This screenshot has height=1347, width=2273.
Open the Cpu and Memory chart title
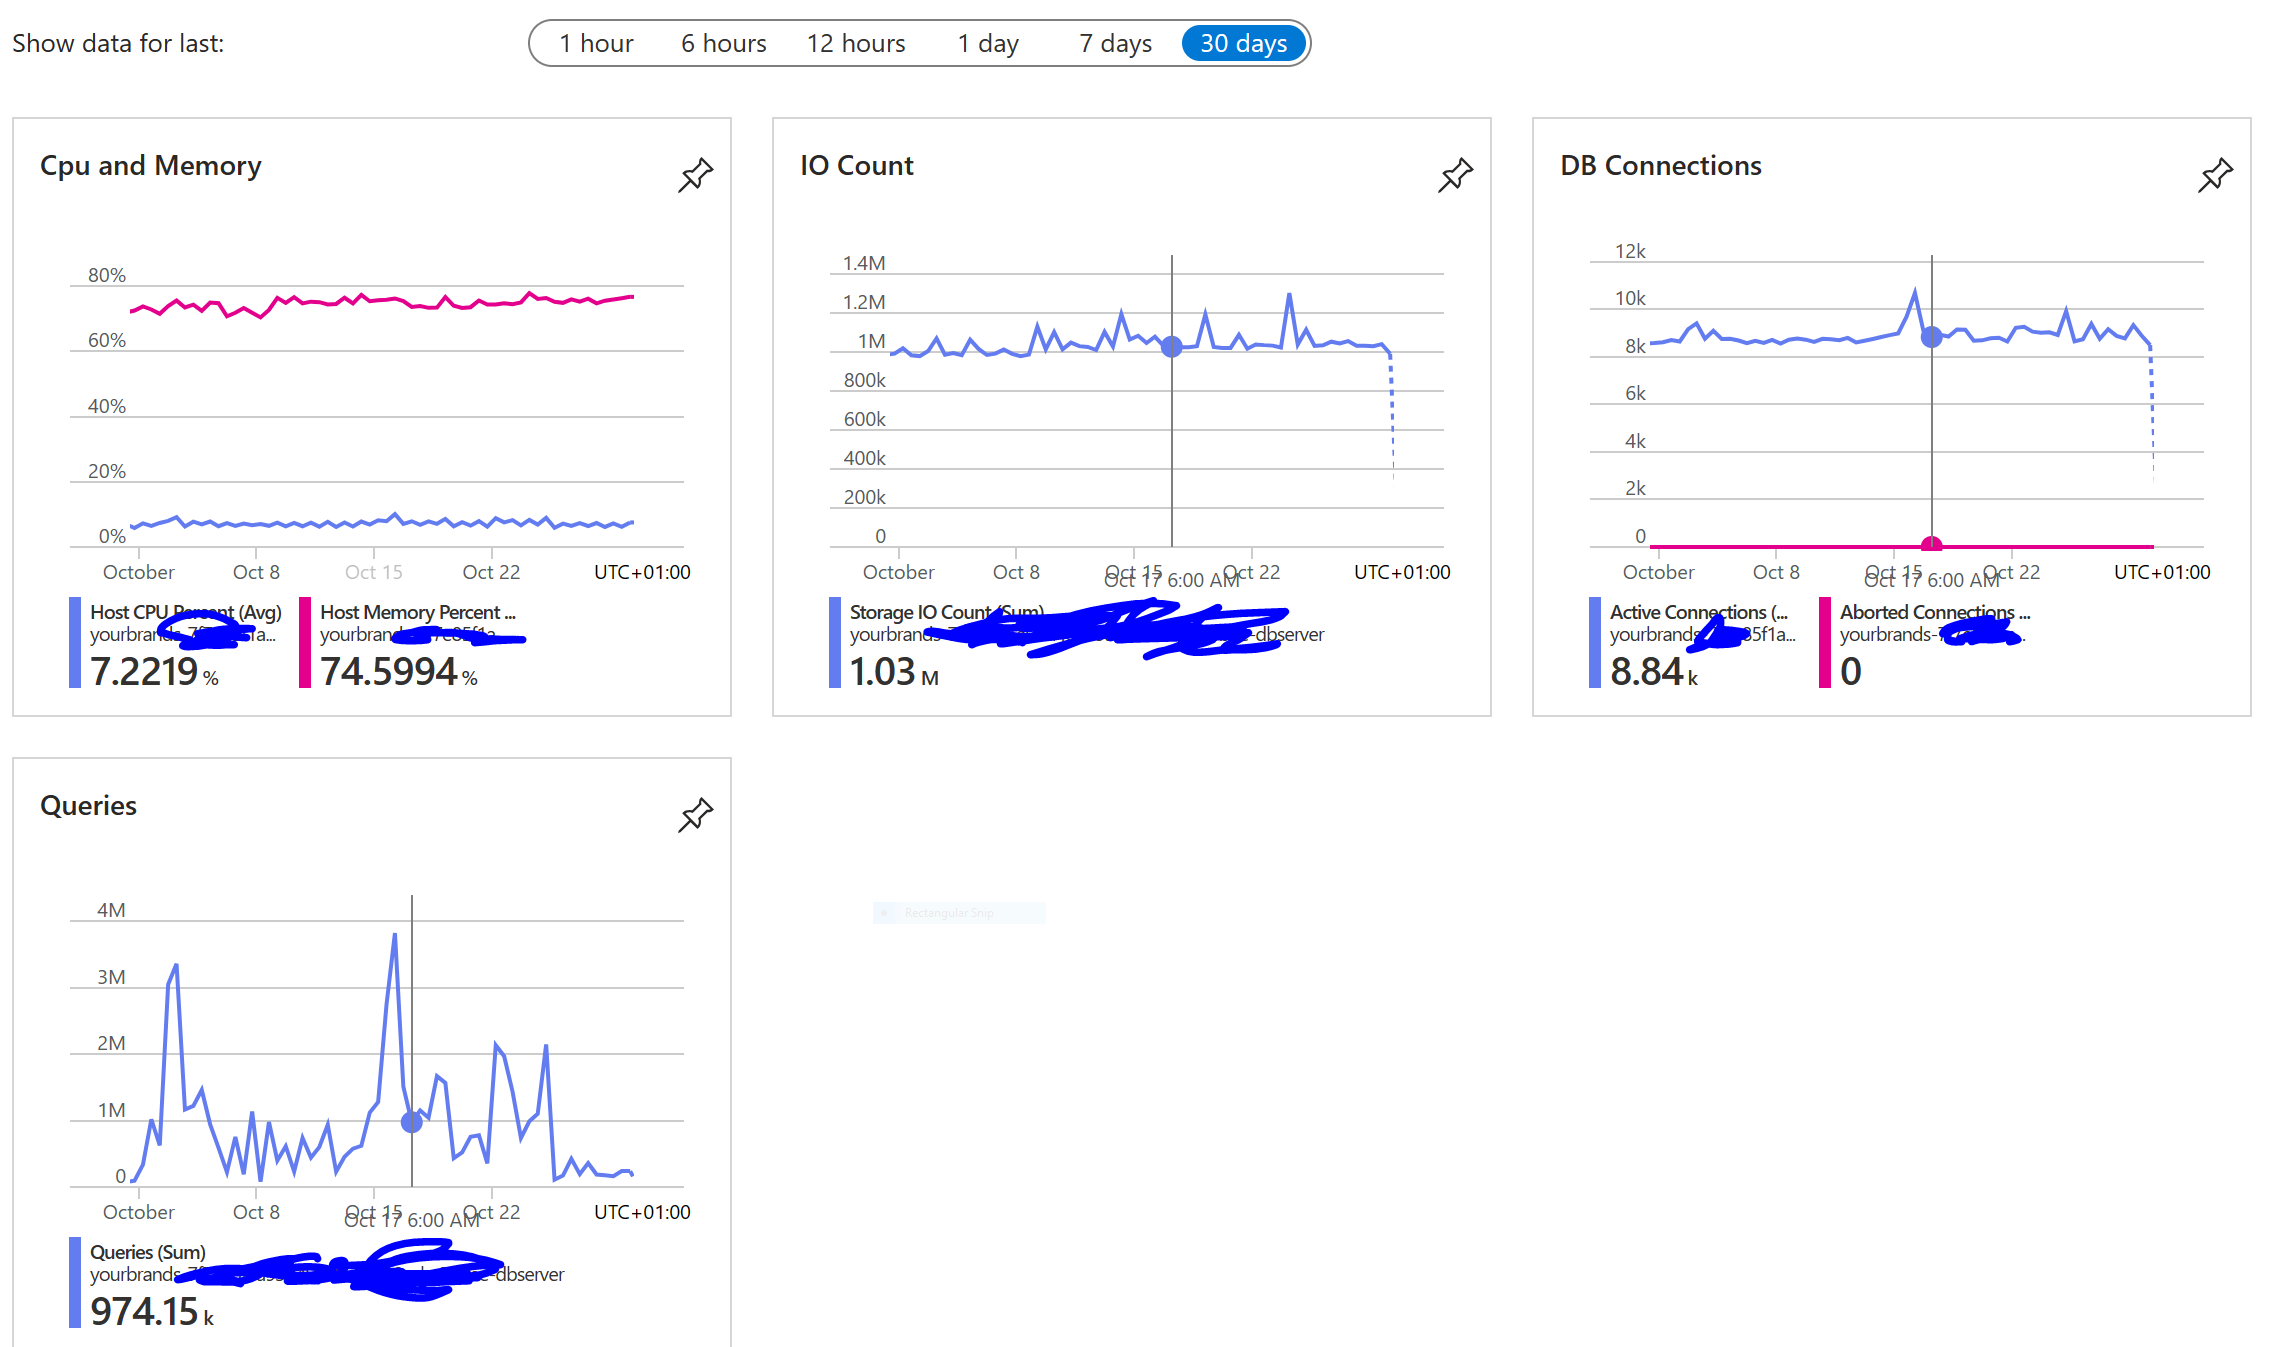point(151,166)
